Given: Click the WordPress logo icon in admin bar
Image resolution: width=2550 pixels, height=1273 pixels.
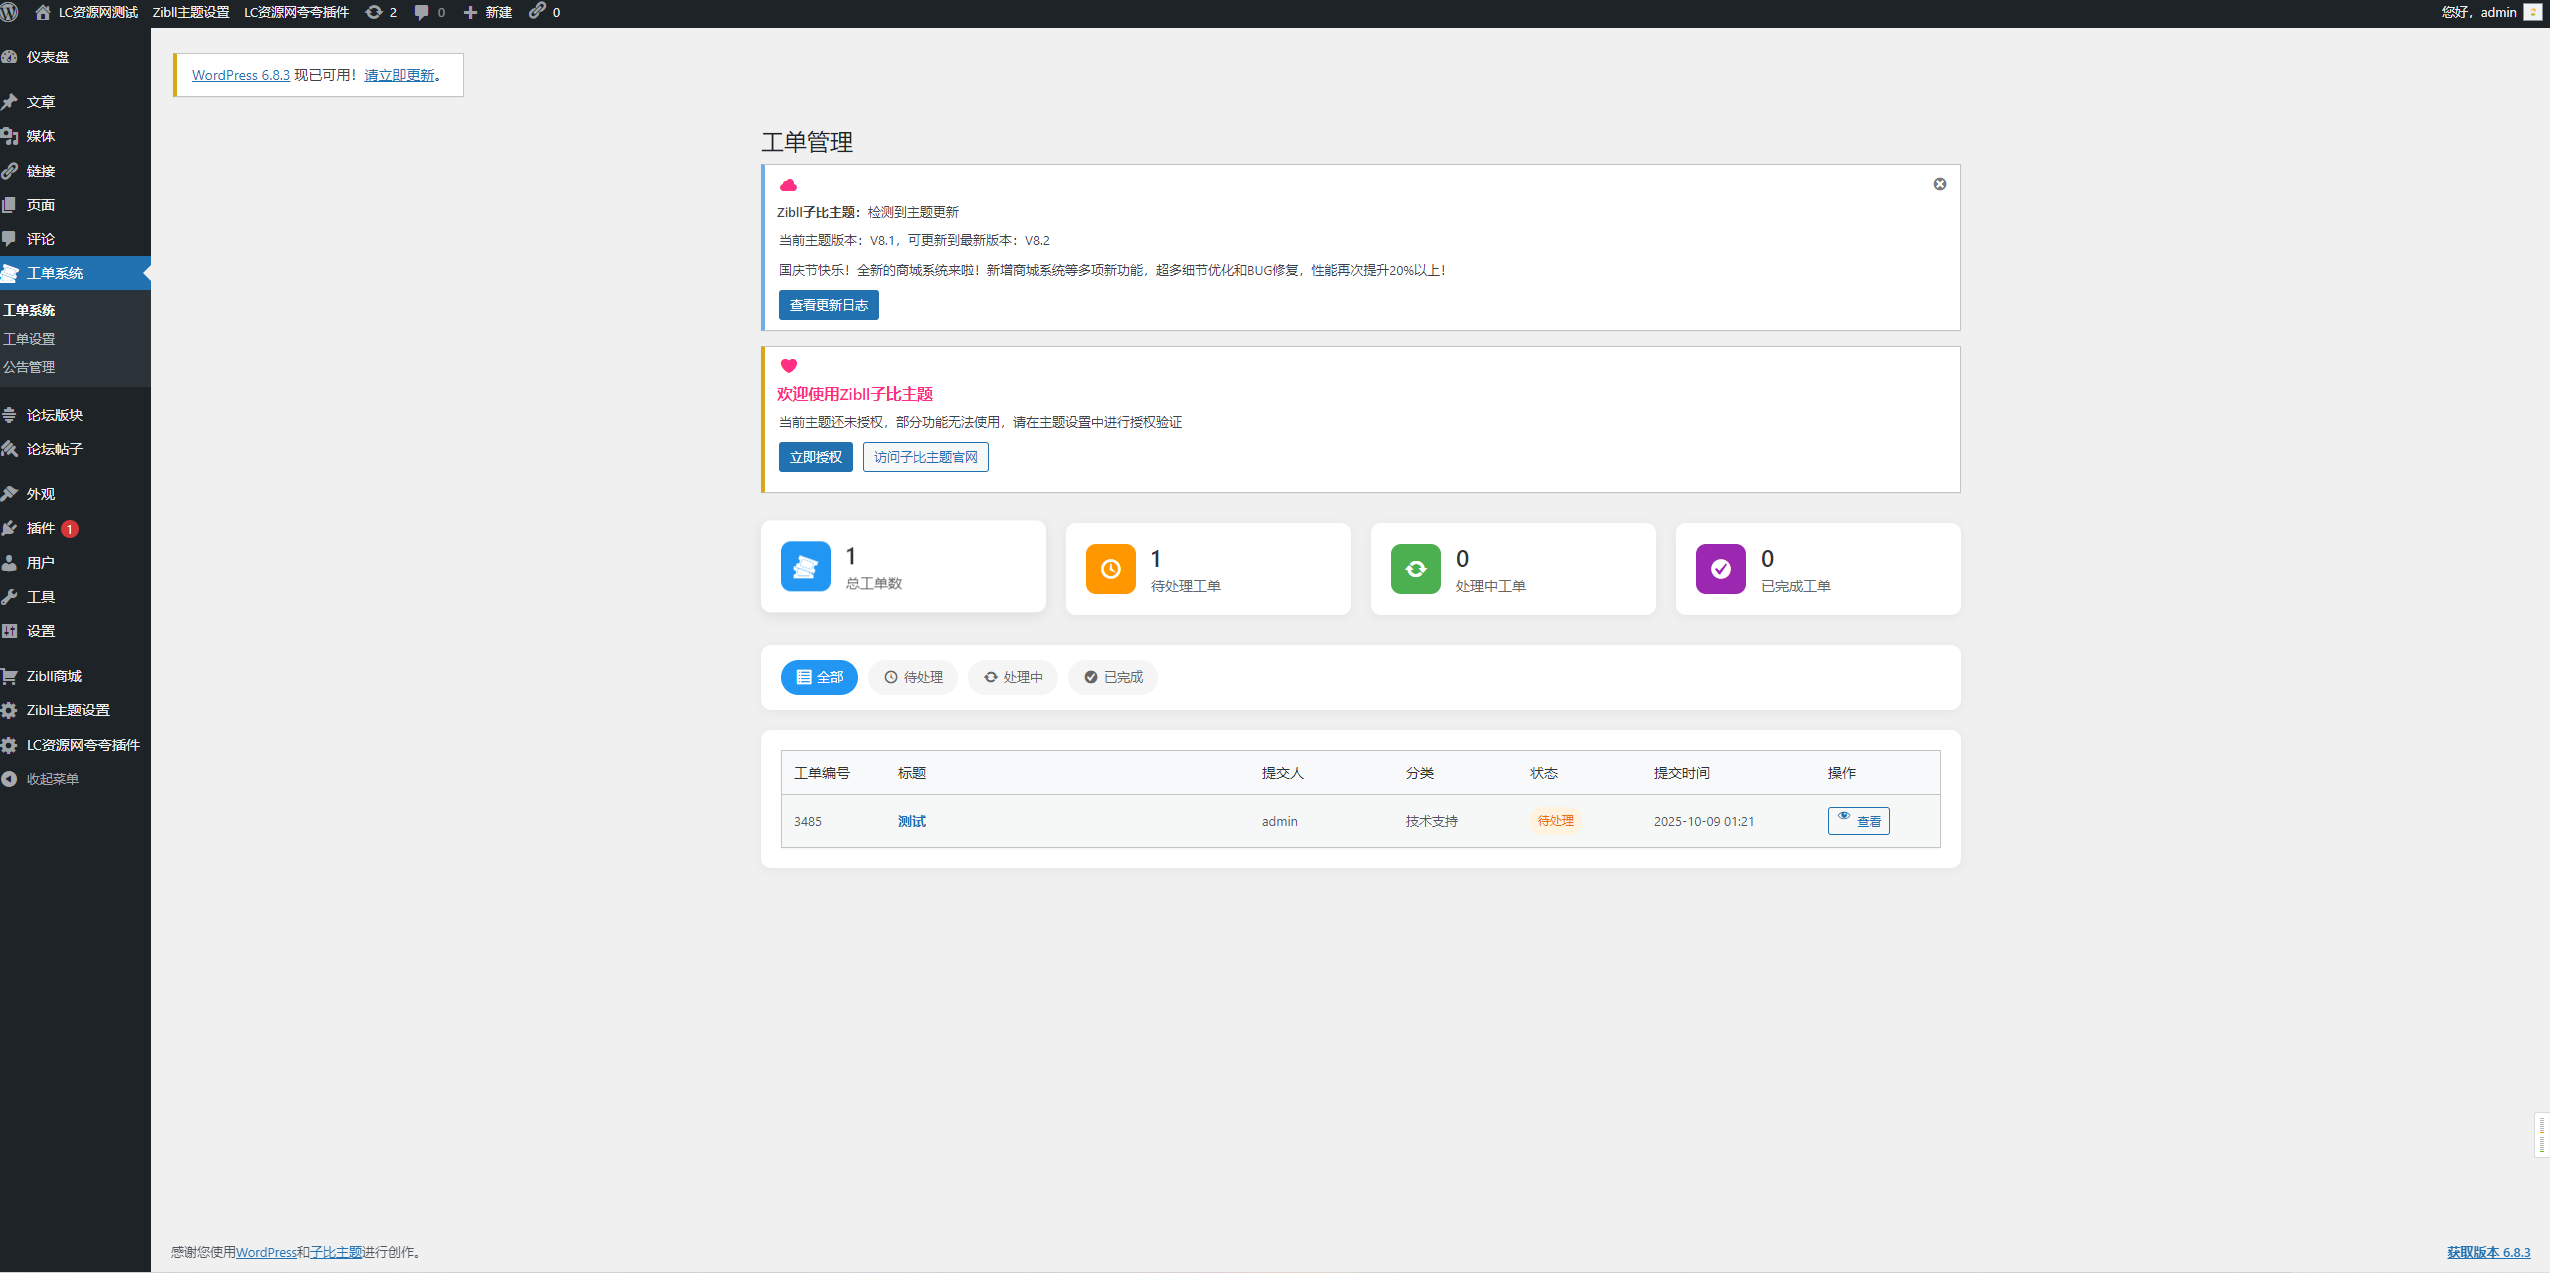Looking at the screenshot, I should [x=10, y=12].
